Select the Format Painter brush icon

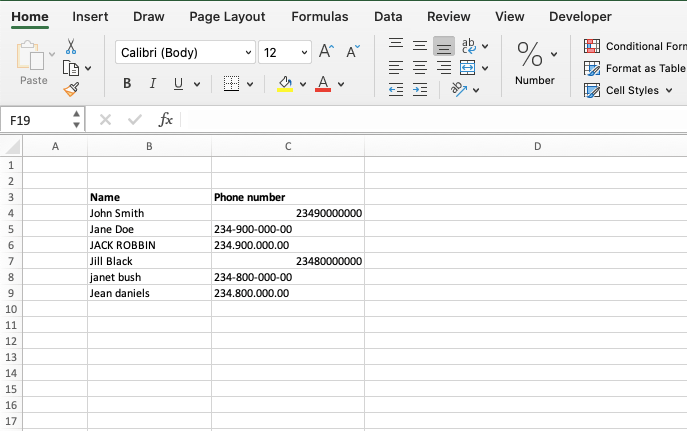(71, 89)
